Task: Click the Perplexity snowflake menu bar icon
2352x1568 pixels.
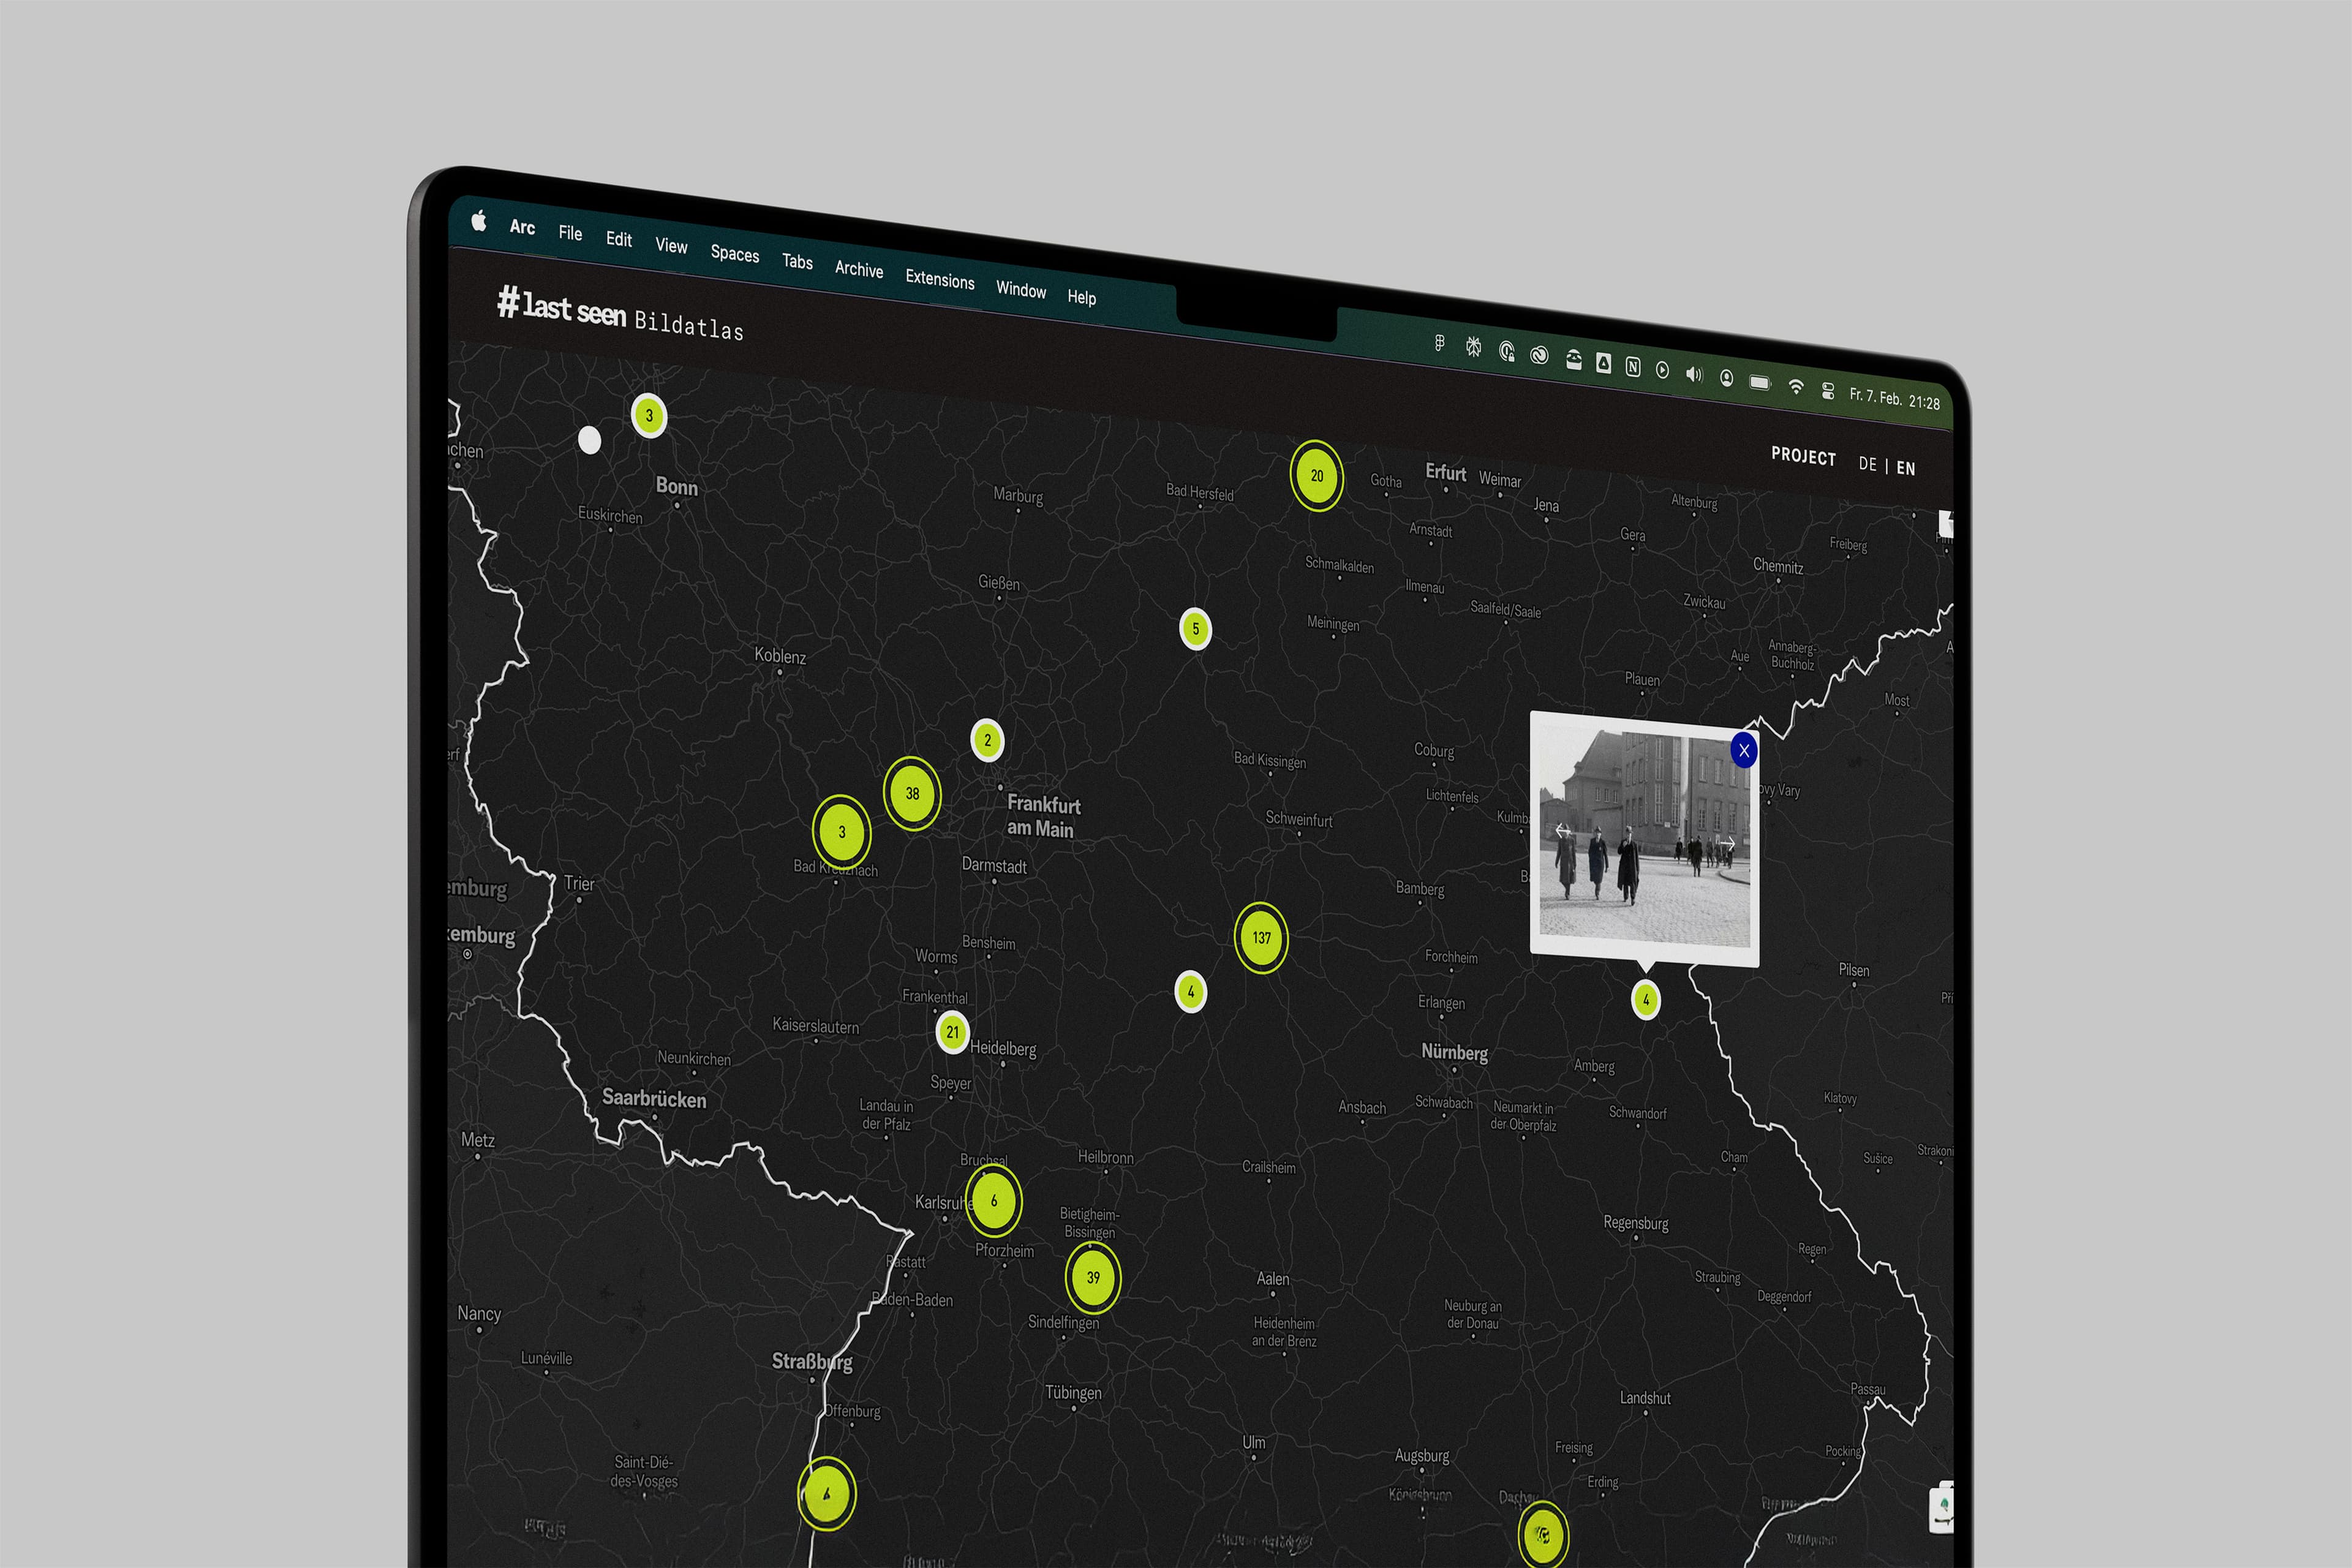Action: click(x=1473, y=347)
